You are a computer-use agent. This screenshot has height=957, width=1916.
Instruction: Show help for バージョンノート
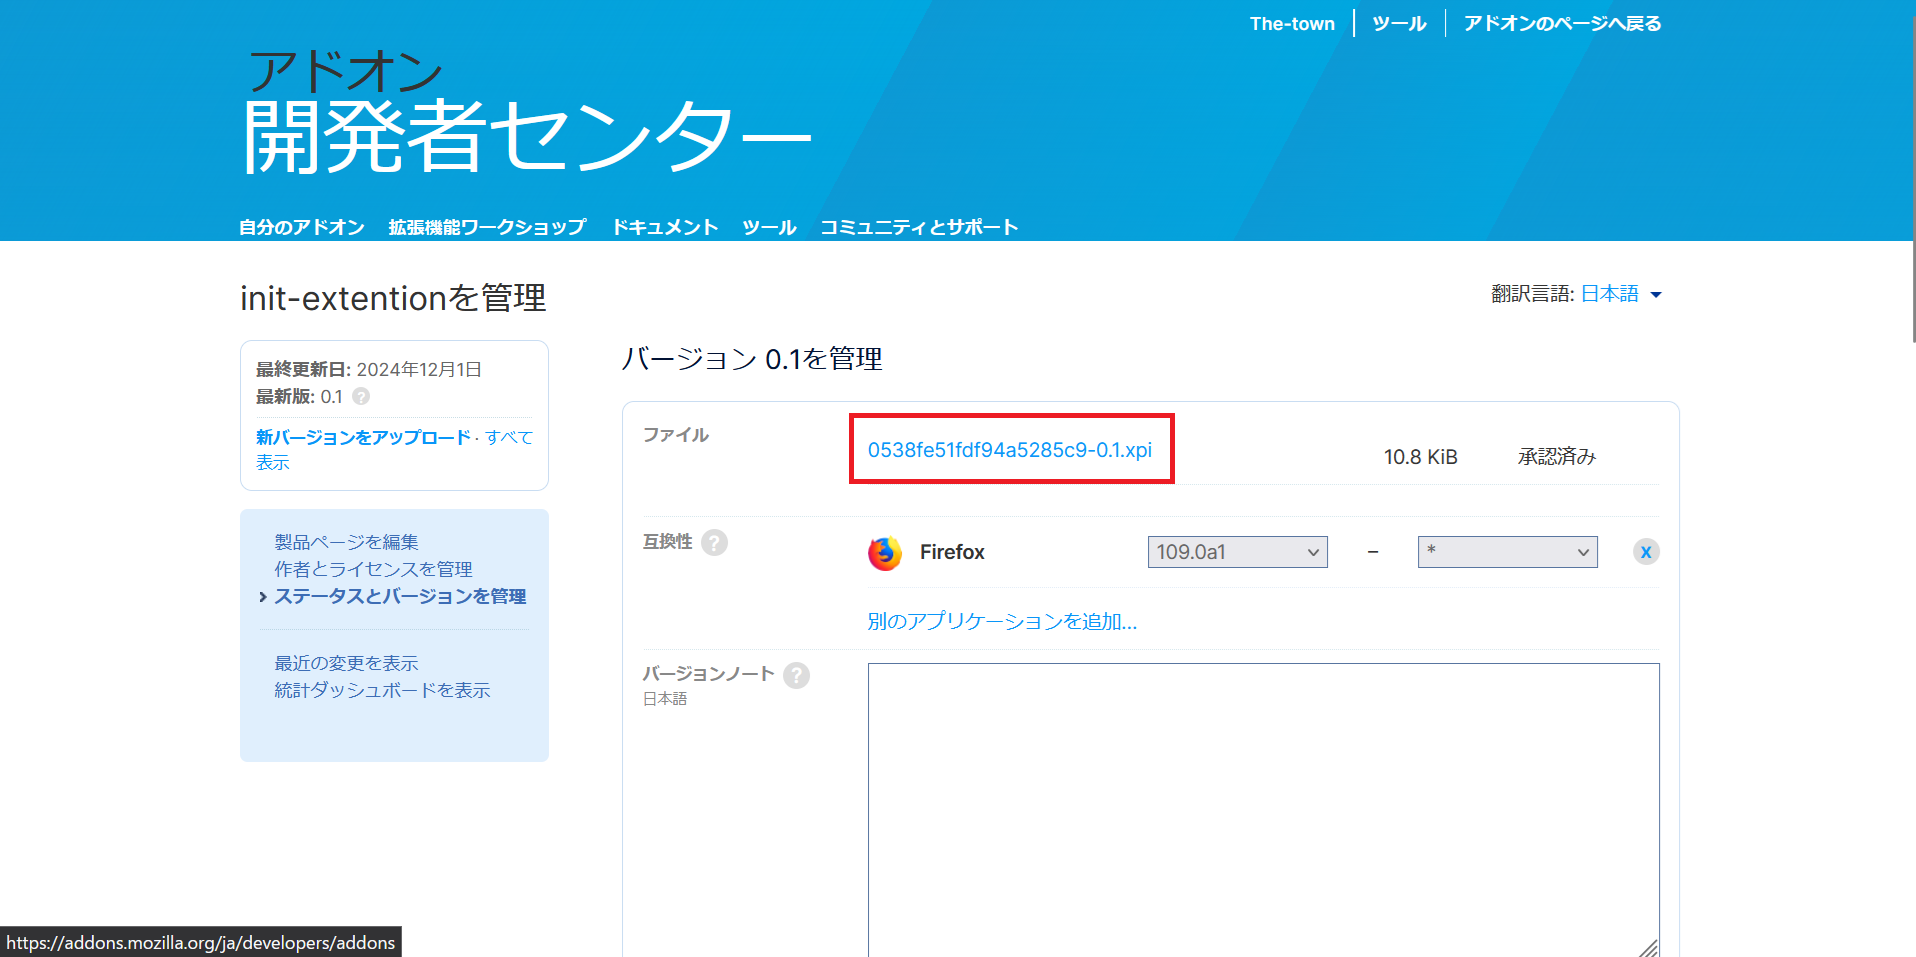796,675
